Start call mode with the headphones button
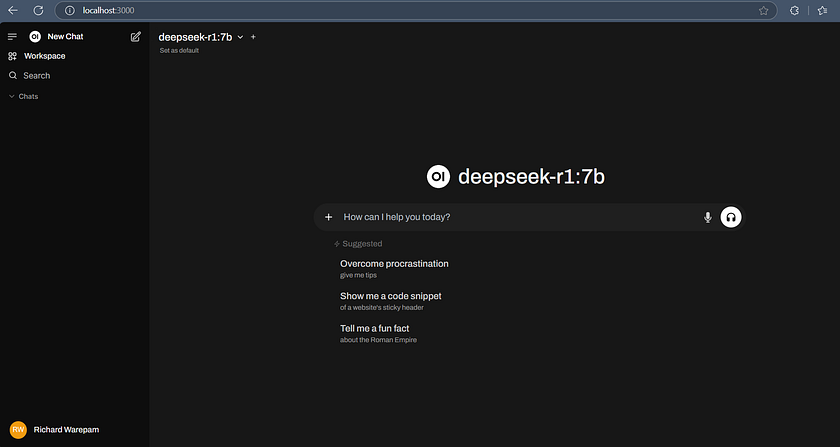The width and height of the screenshot is (840, 447). (x=731, y=217)
